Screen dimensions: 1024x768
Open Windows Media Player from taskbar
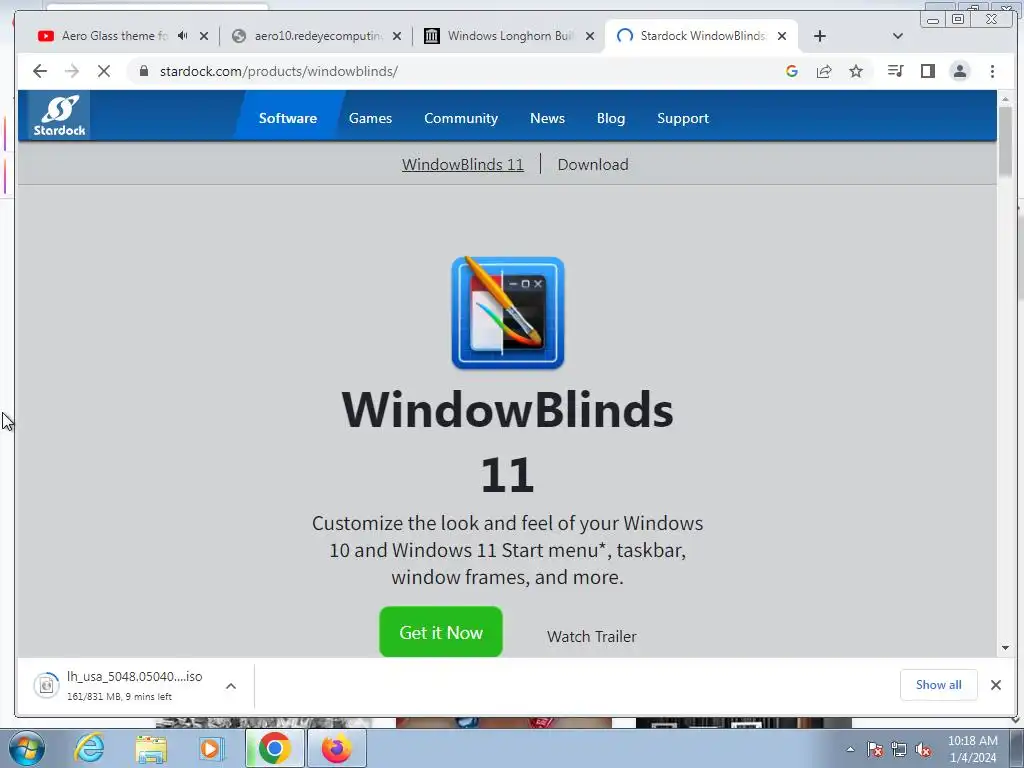click(211, 748)
